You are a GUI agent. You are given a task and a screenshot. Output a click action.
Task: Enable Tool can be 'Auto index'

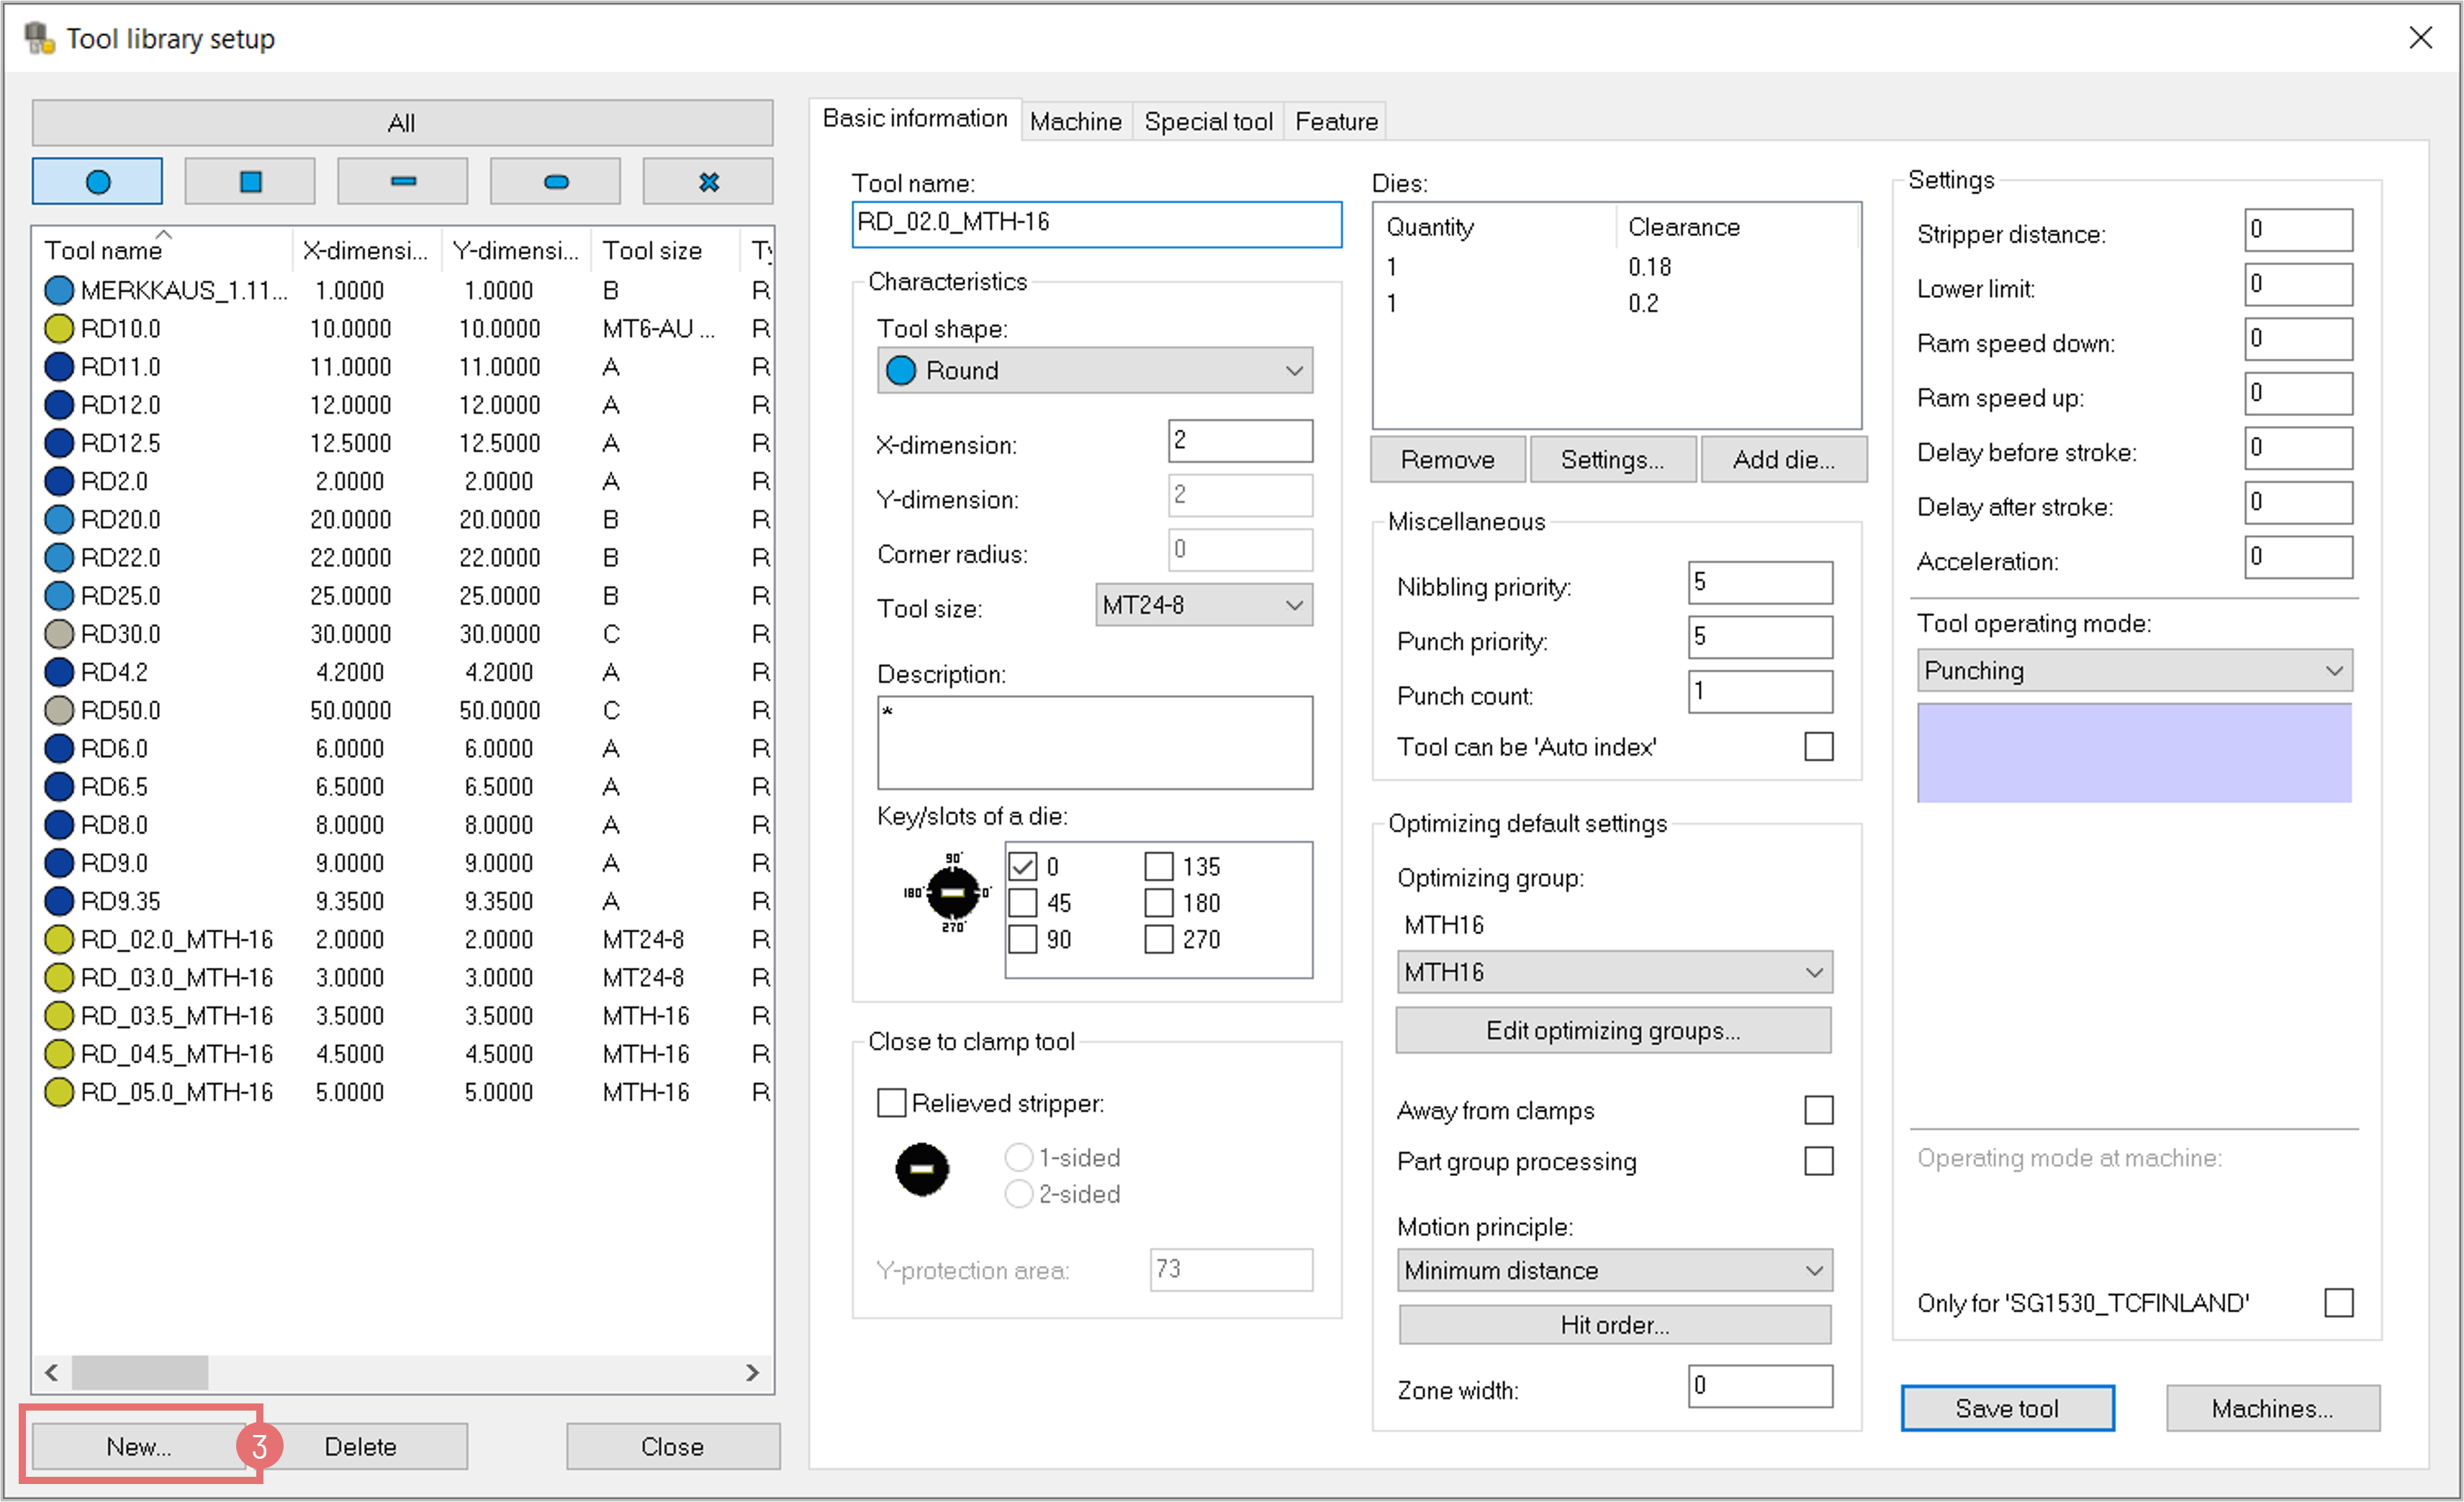tap(1818, 747)
